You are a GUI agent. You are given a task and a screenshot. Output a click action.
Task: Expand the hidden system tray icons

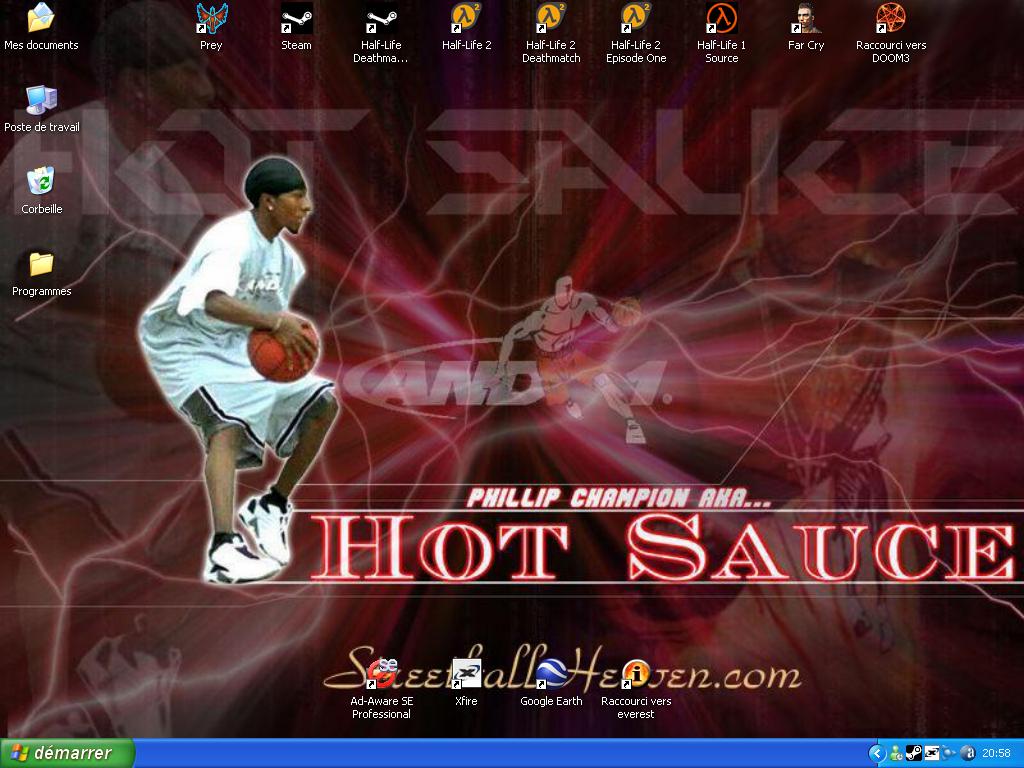878,753
